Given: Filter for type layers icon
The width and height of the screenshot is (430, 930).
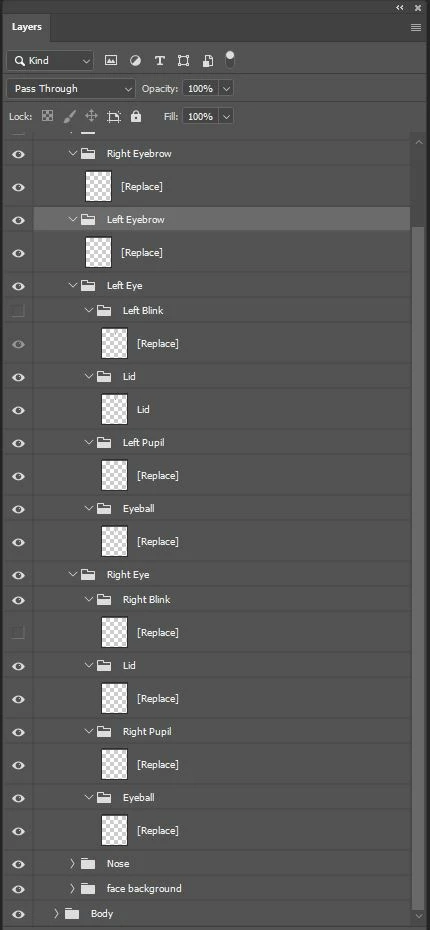Looking at the screenshot, I should coord(160,60).
